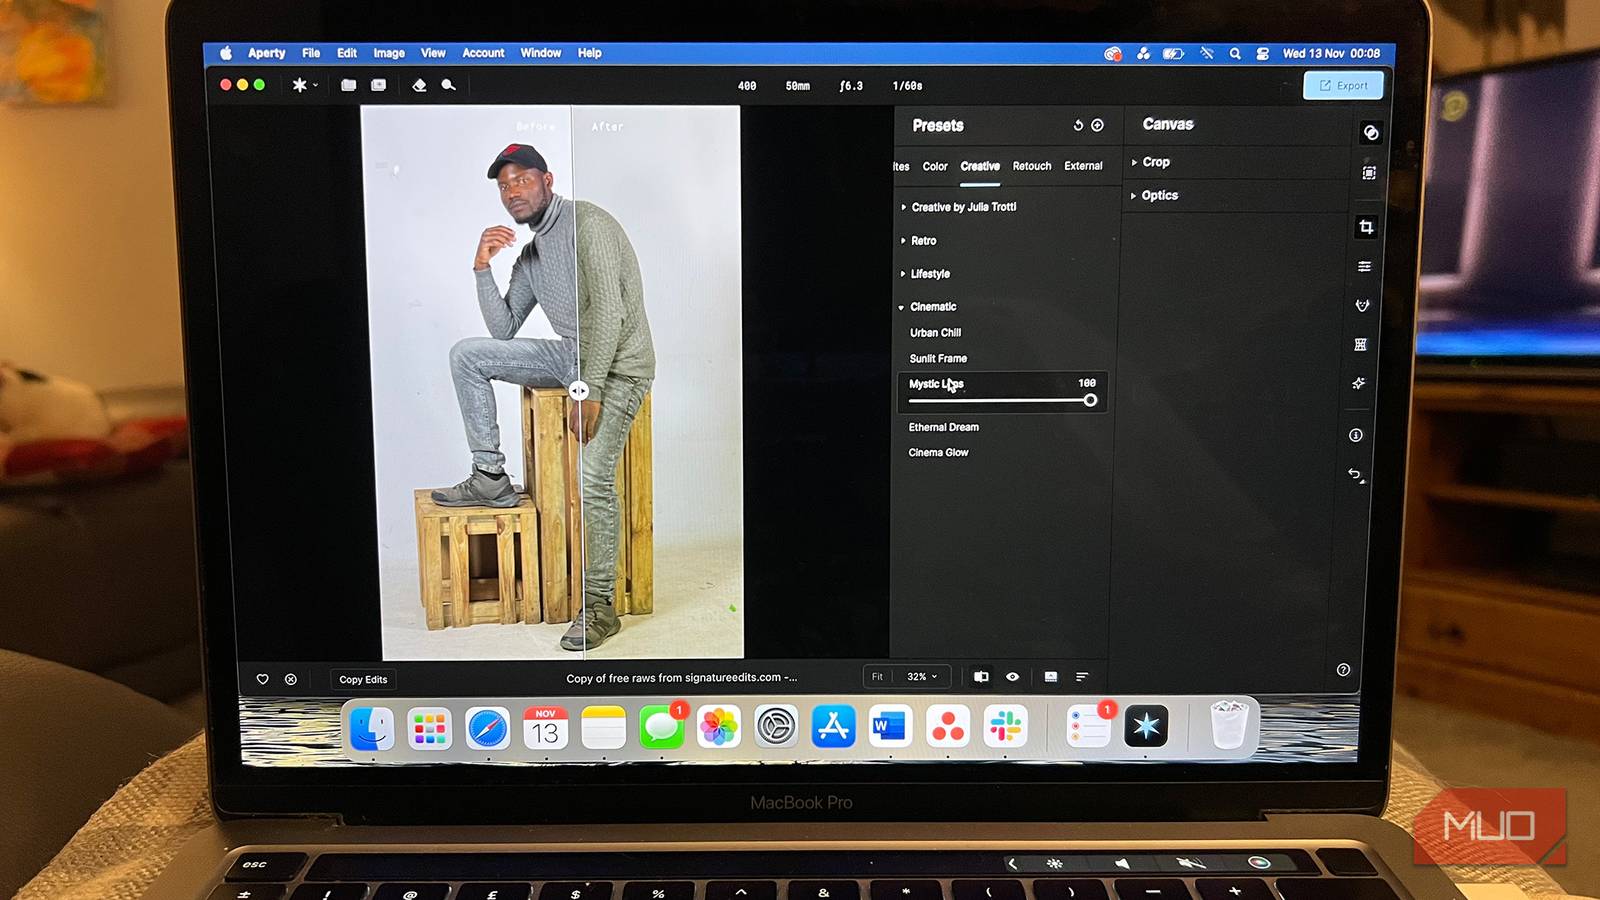The width and height of the screenshot is (1600, 900).
Task: Open the Image menu in the menu bar
Action: point(388,53)
